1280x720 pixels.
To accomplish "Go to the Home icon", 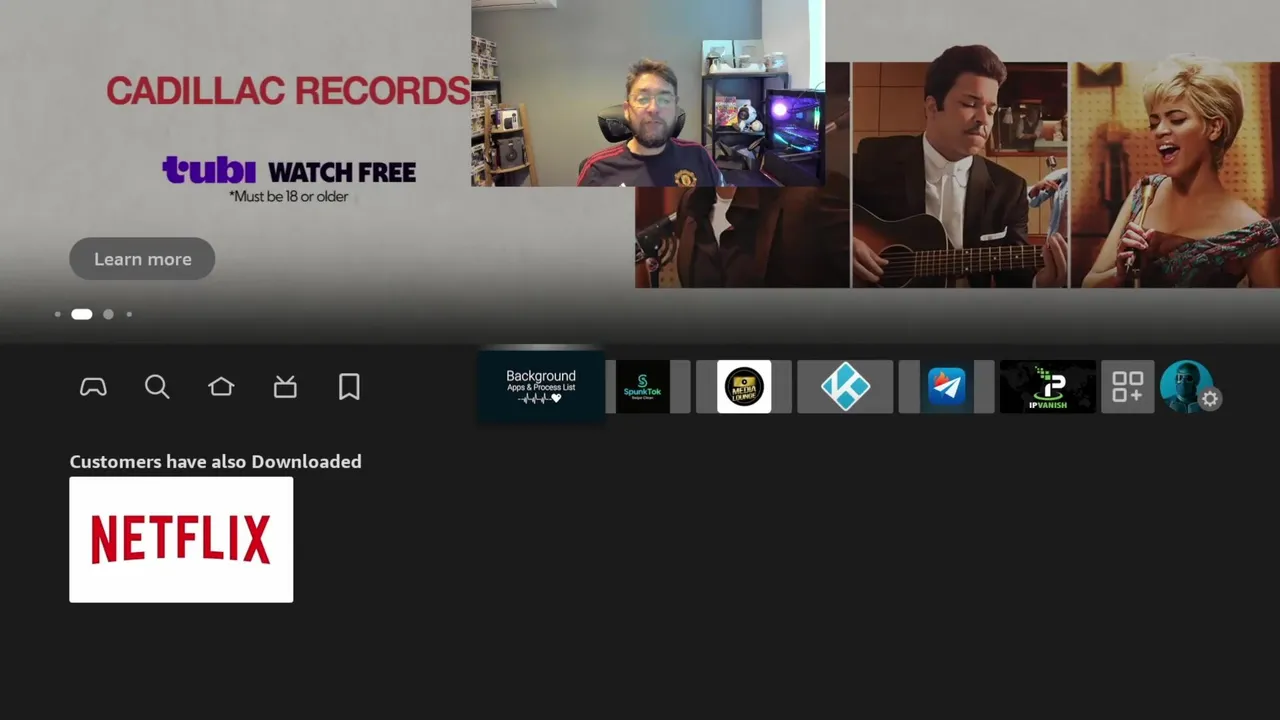I will [x=221, y=387].
